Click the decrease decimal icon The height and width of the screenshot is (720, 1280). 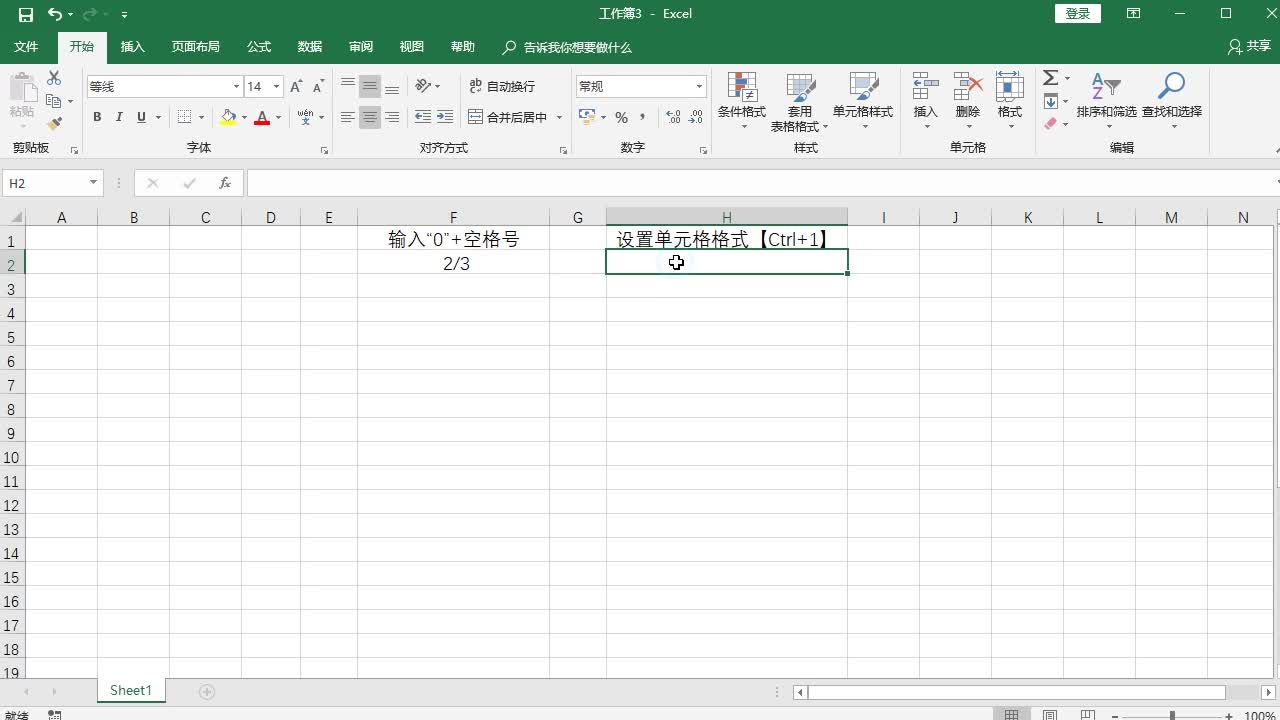[695, 117]
